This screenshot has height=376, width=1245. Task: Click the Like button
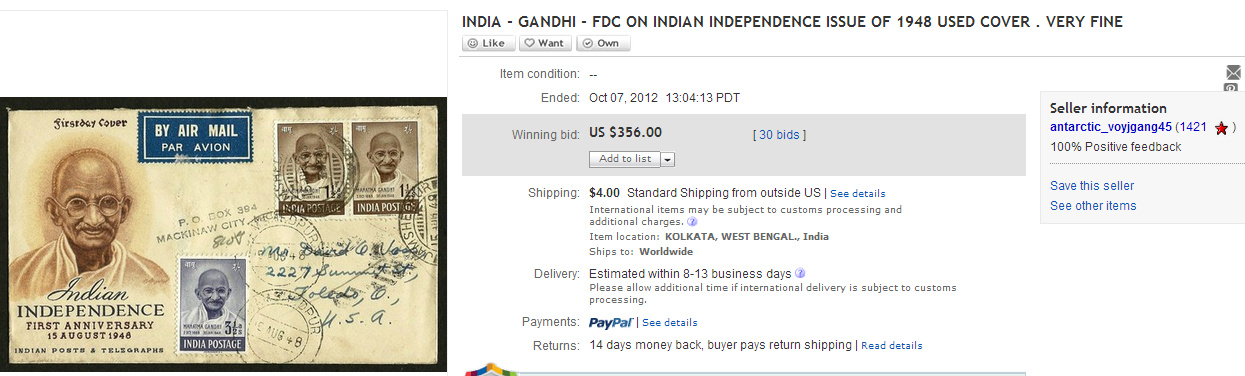point(489,43)
